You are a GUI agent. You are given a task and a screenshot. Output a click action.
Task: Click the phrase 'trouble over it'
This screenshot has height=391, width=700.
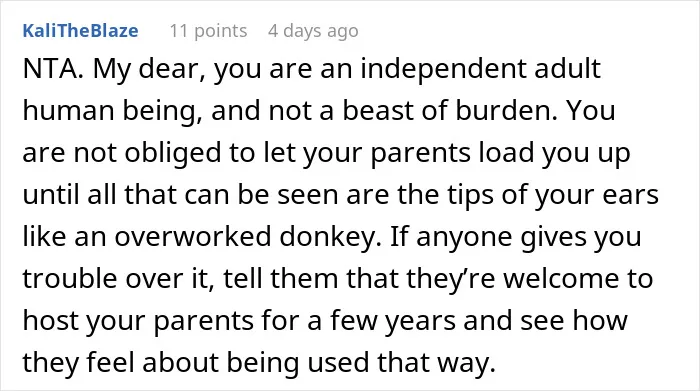click(117, 279)
